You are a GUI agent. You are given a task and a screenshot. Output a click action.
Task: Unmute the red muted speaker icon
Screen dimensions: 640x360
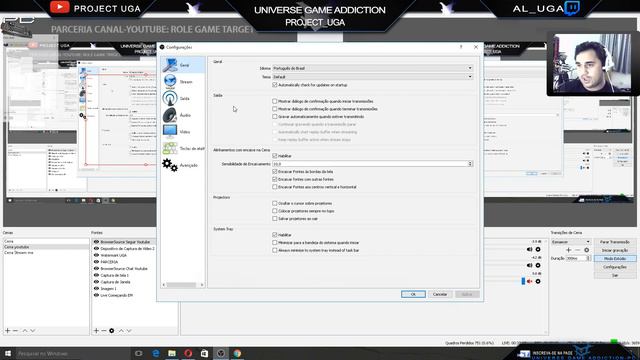[529, 281]
